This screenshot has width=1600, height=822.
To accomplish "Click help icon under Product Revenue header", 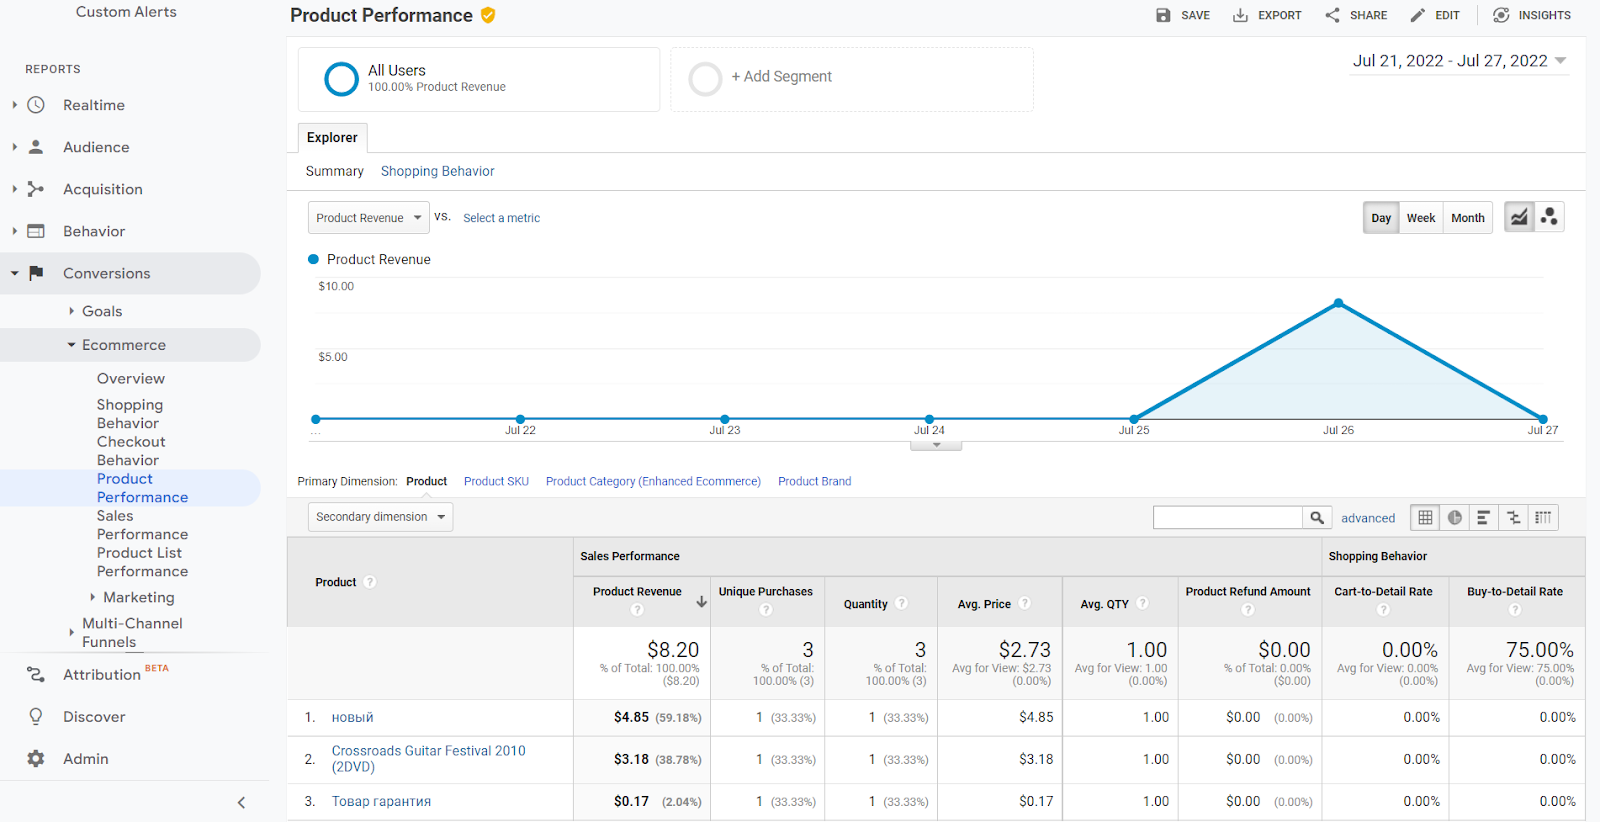I will 637,610.
